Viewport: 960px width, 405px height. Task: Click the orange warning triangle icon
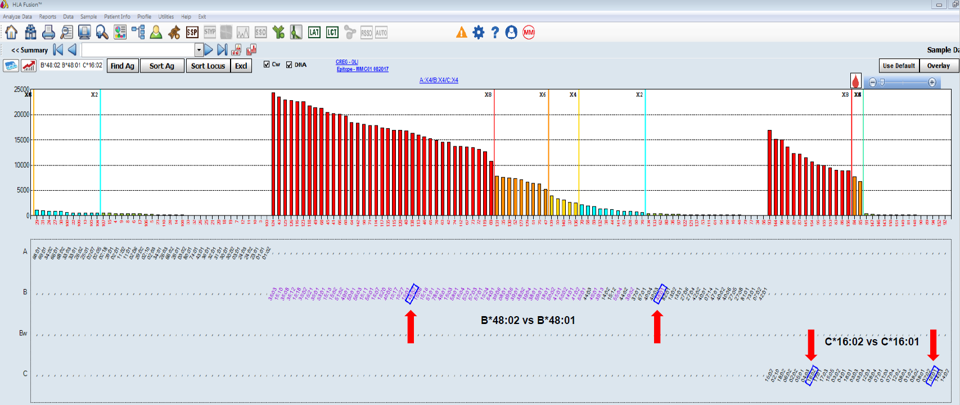(x=461, y=33)
